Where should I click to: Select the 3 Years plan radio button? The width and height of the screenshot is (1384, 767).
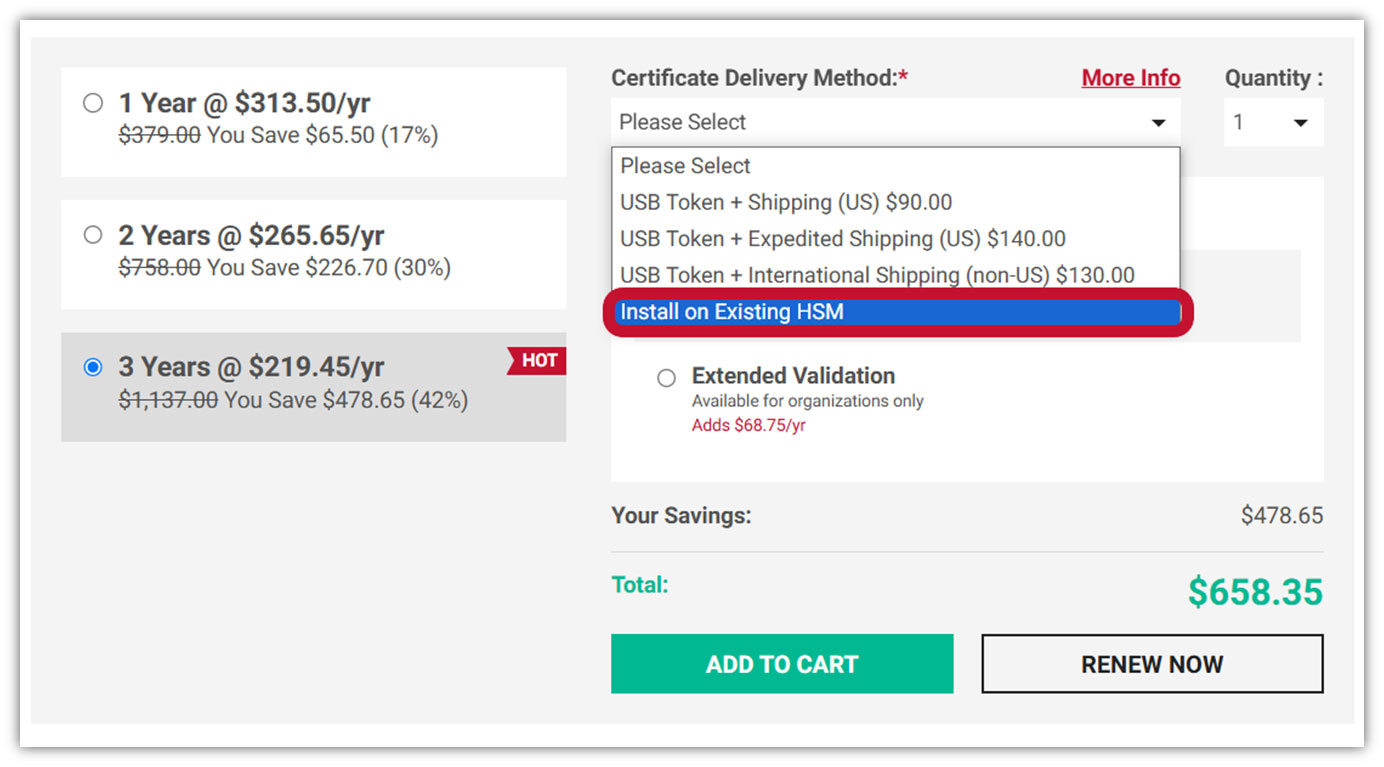tap(93, 367)
